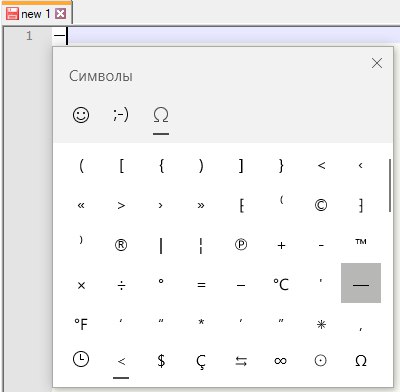Insert the superscript left parenthesis ⁽
400x392 pixels.
[x=281, y=200]
